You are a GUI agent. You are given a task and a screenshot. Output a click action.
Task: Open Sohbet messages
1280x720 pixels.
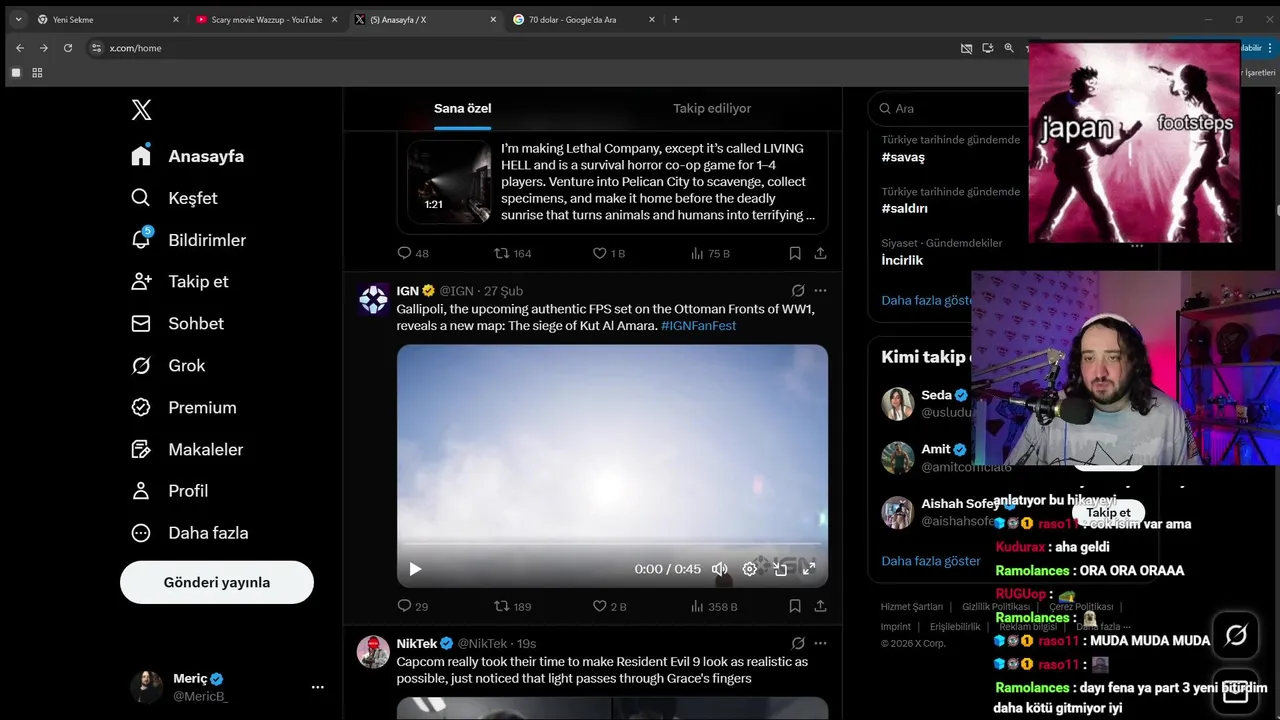(x=177, y=323)
